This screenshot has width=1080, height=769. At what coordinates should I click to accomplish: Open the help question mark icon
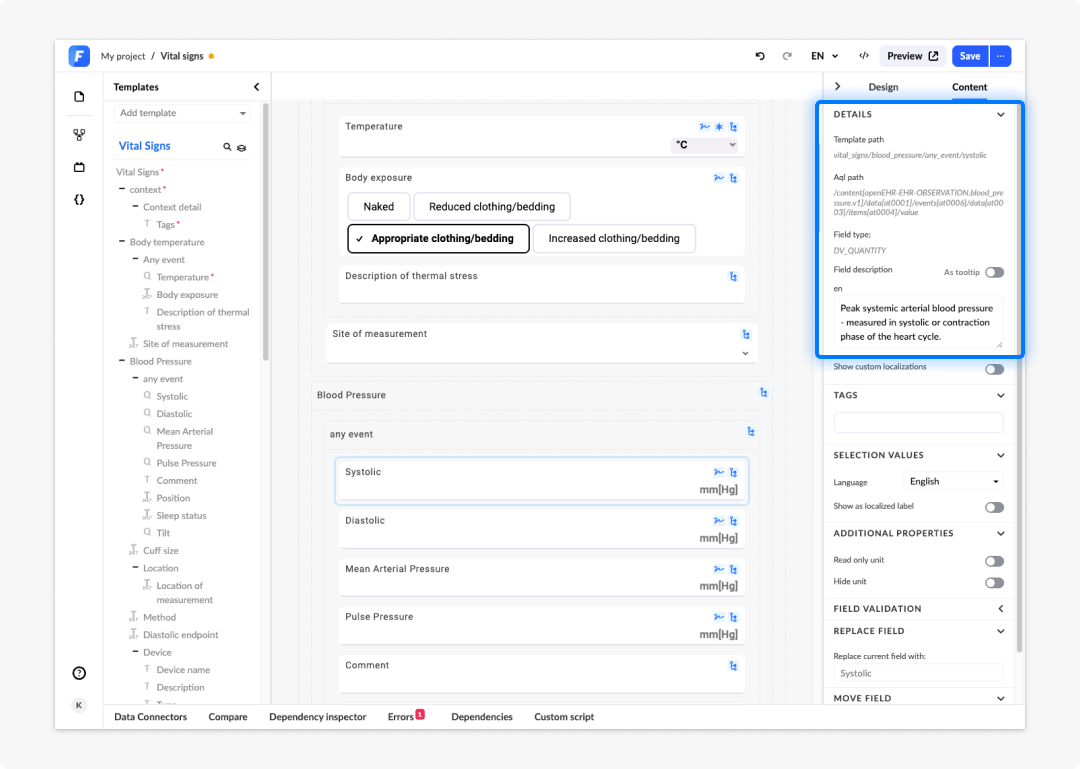click(x=79, y=673)
